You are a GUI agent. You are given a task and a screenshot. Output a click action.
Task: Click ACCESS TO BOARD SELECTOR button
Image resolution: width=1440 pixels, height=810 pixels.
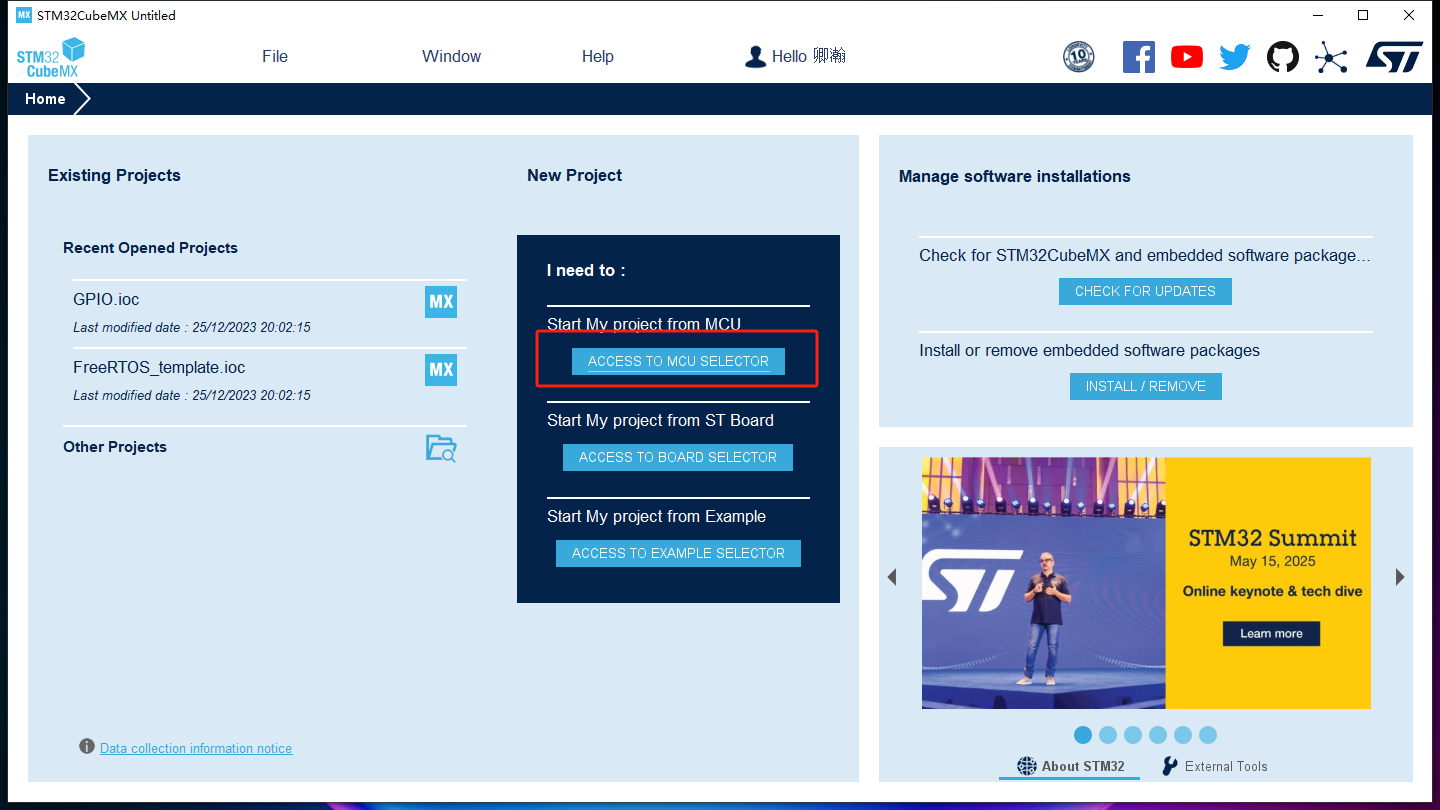click(x=678, y=457)
